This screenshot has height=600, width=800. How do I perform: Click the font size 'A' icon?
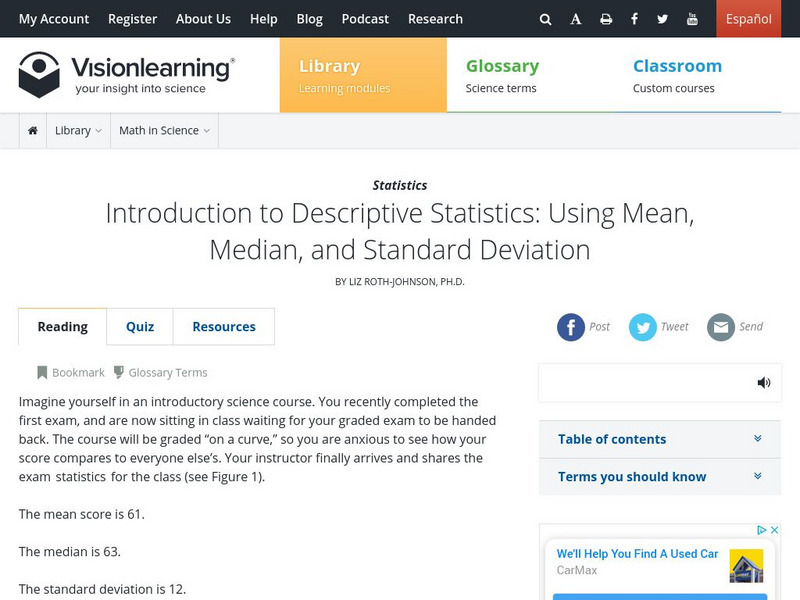[x=576, y=19]
